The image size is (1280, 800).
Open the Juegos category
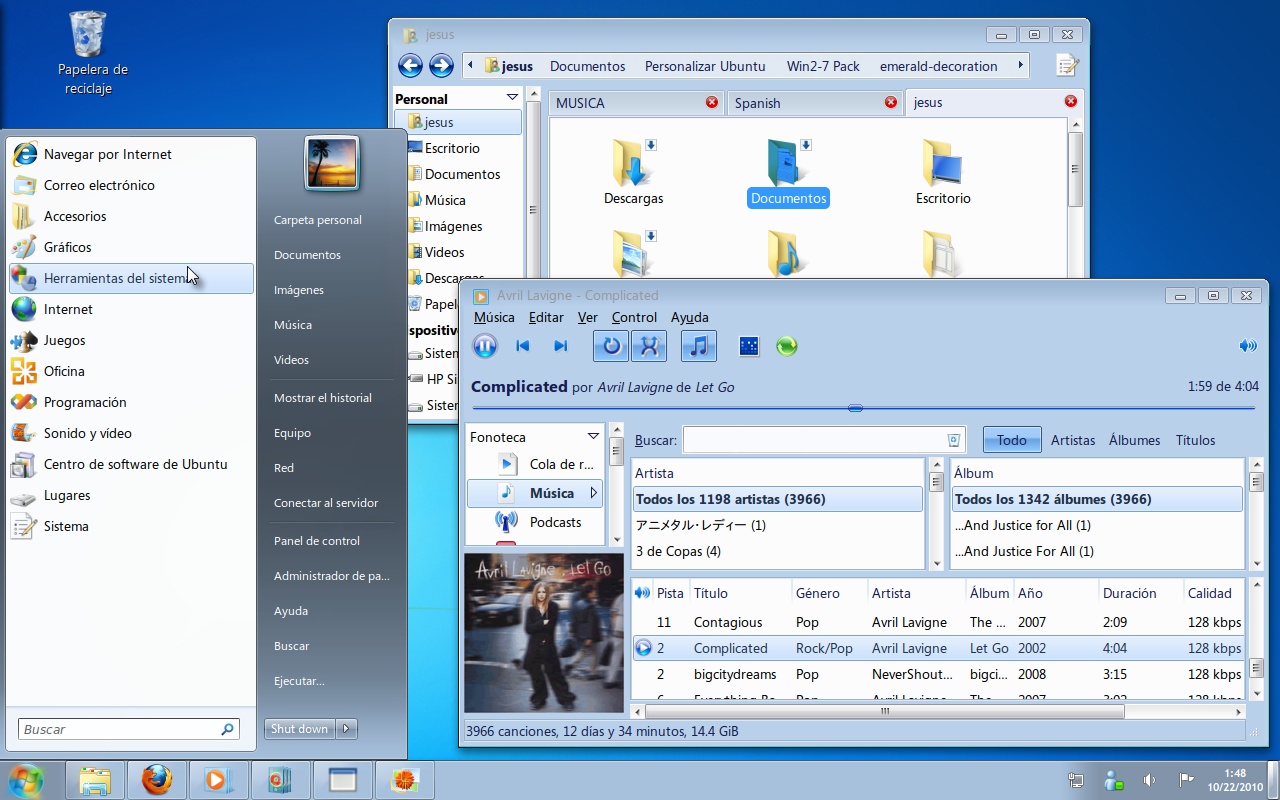pyautogui.click(x=131, y=340)
